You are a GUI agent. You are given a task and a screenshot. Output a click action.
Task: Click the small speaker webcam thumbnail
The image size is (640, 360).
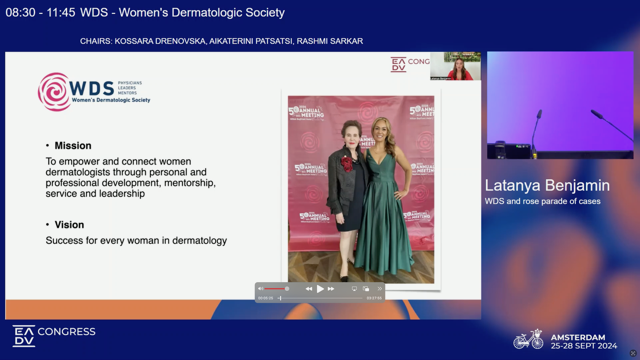455,66
